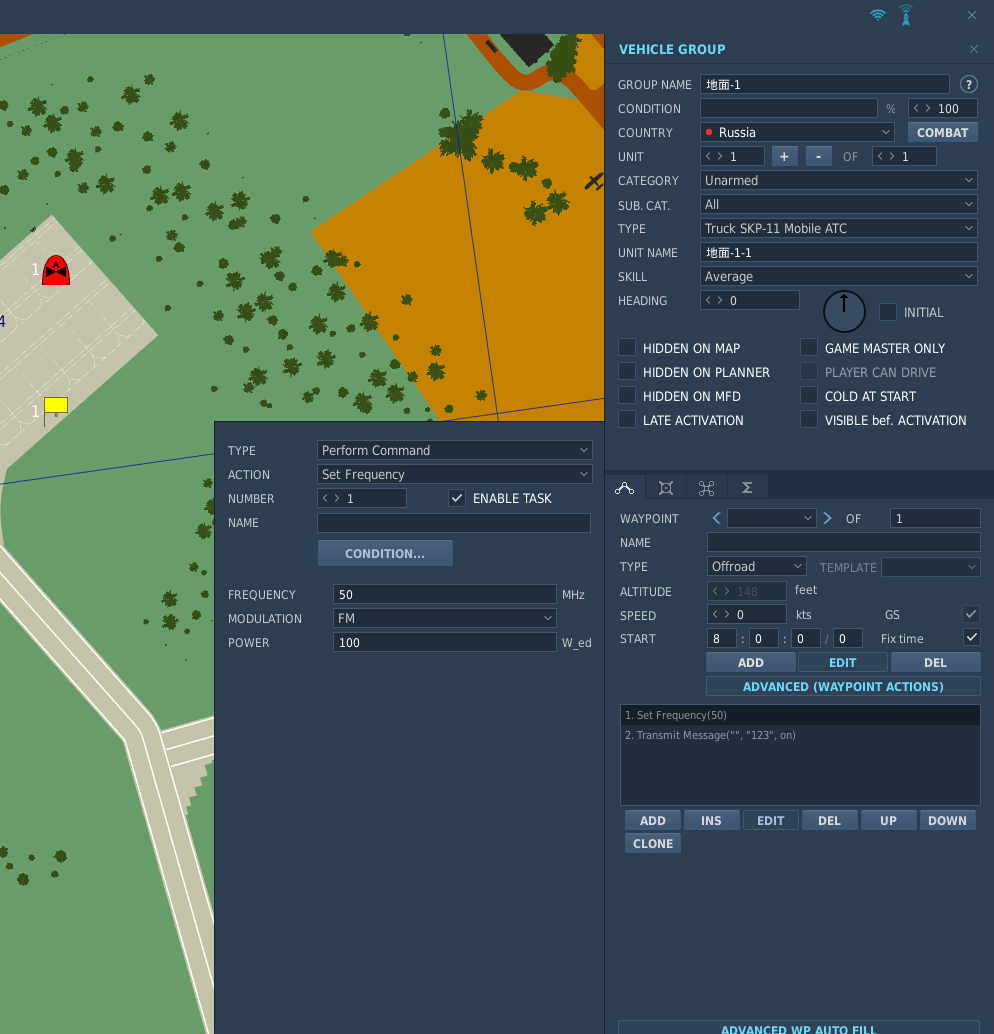Toggle Hidden on MFD checkbox
The width and height of the screenshot is (994, 1034).
[627, 396]
